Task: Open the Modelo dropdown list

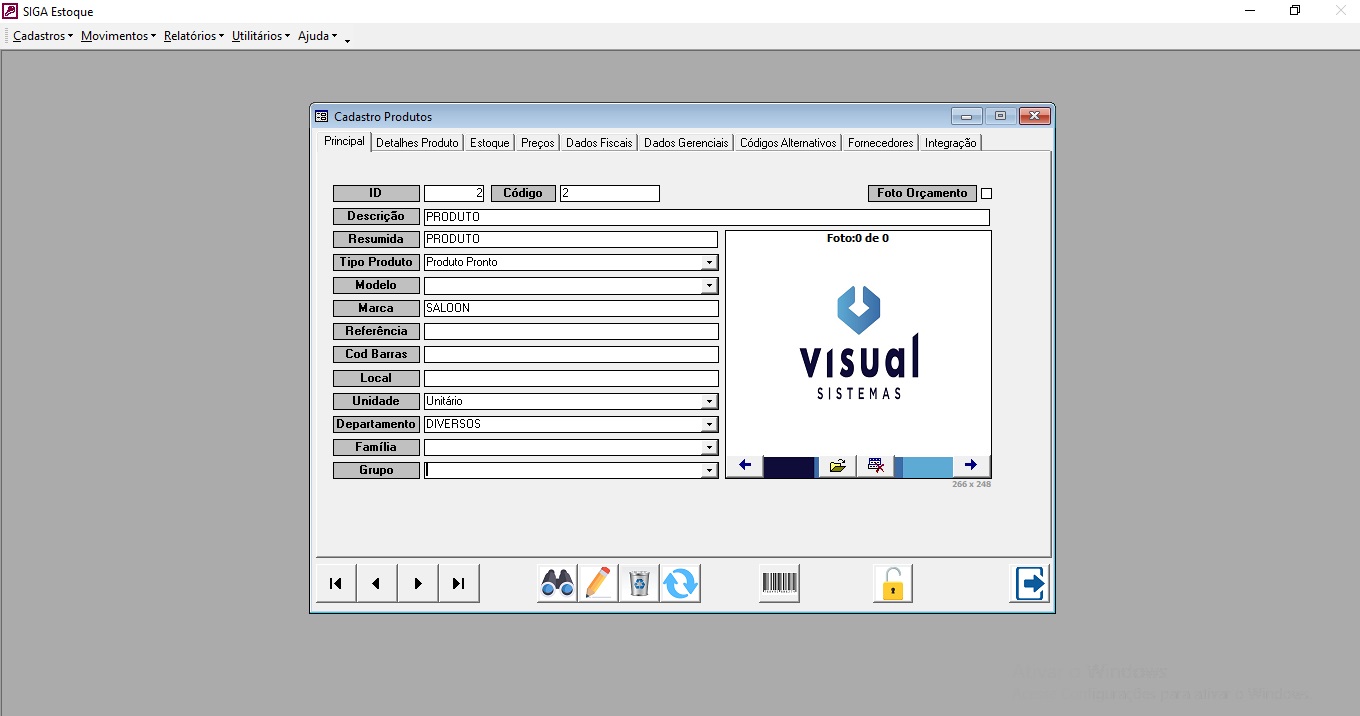Action: click(709, 286)
